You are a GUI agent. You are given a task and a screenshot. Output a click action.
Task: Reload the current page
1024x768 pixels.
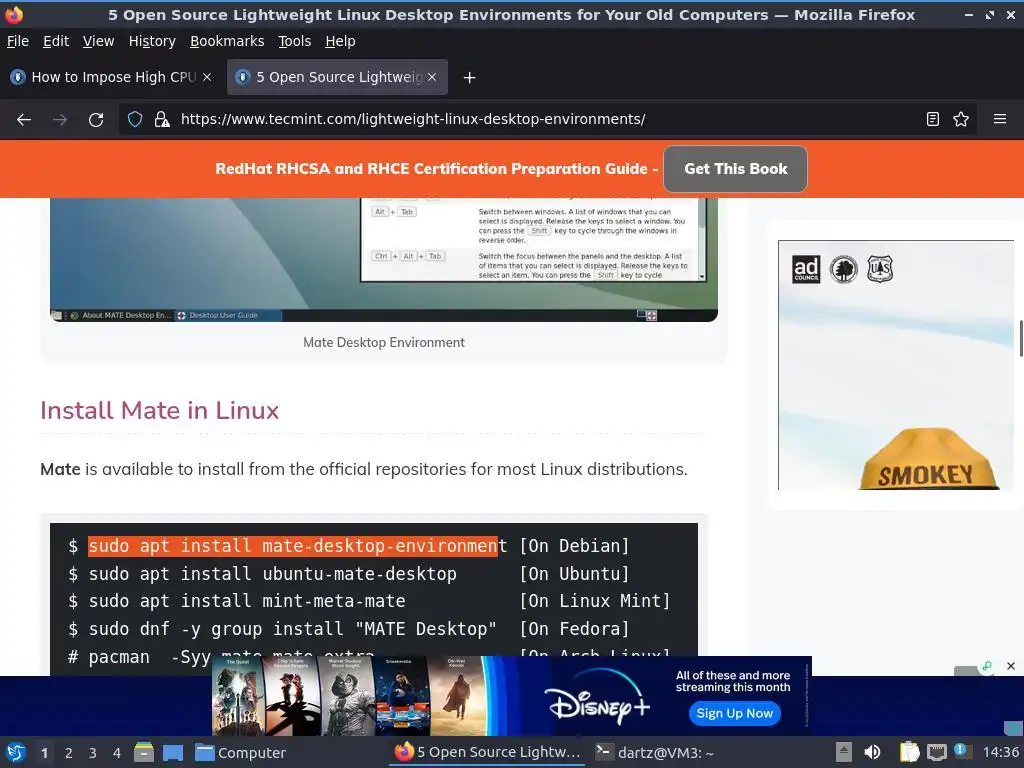[x=96, y=120]
